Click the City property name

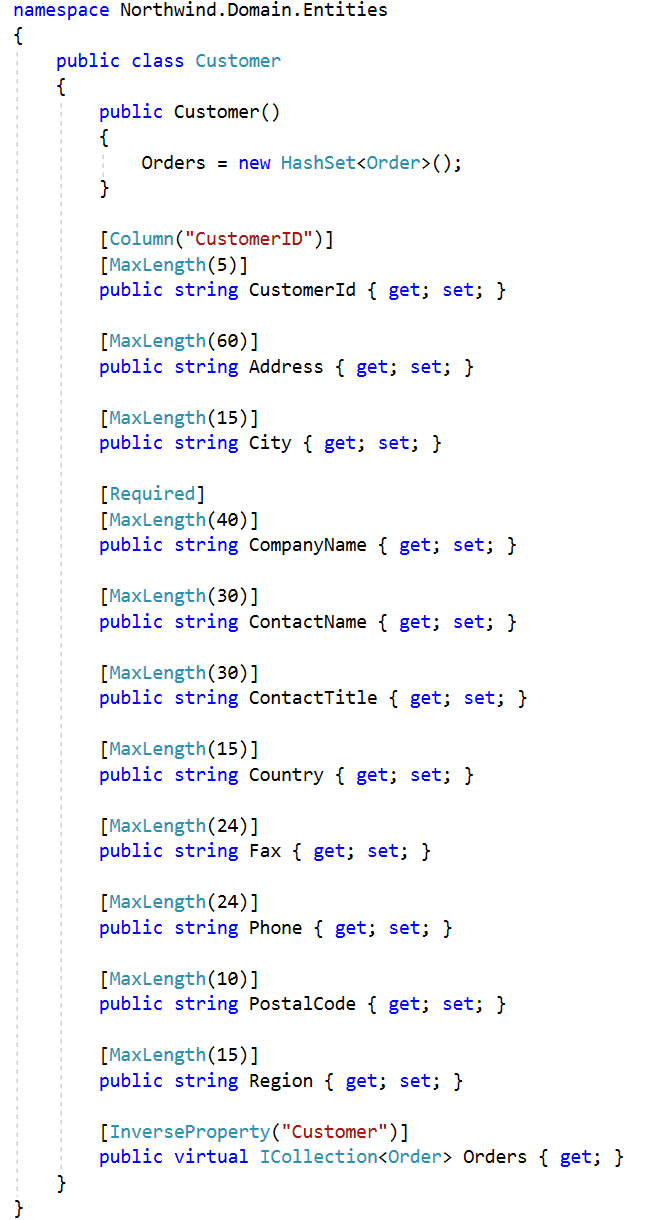pos(270,443)
